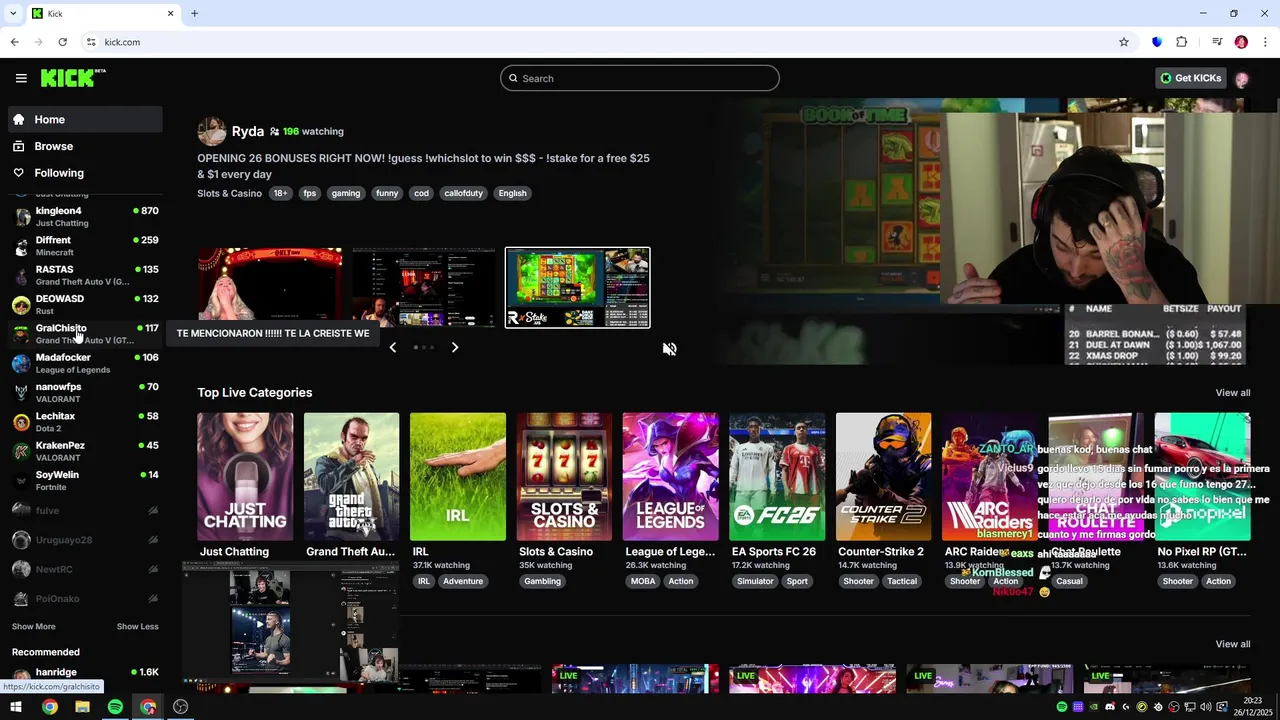Open a new browser tab
1280x720 pixels.
[194, 13]
